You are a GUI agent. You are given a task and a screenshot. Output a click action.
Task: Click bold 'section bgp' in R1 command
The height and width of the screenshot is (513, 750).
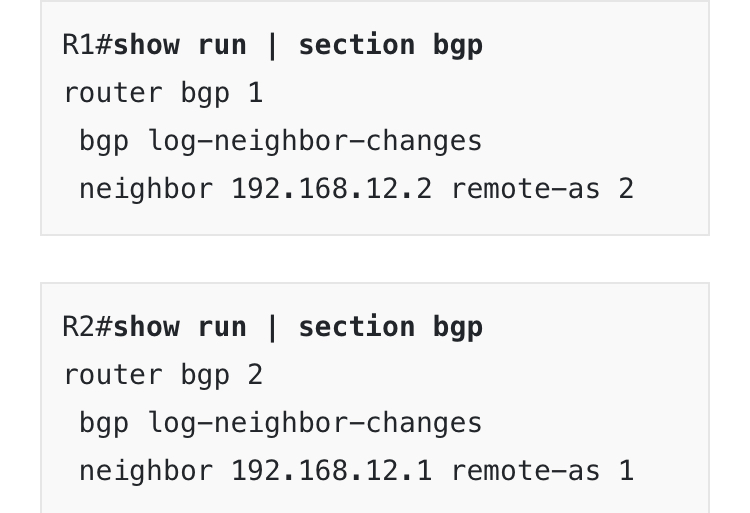pyautogui.click(x=391, y=47)
